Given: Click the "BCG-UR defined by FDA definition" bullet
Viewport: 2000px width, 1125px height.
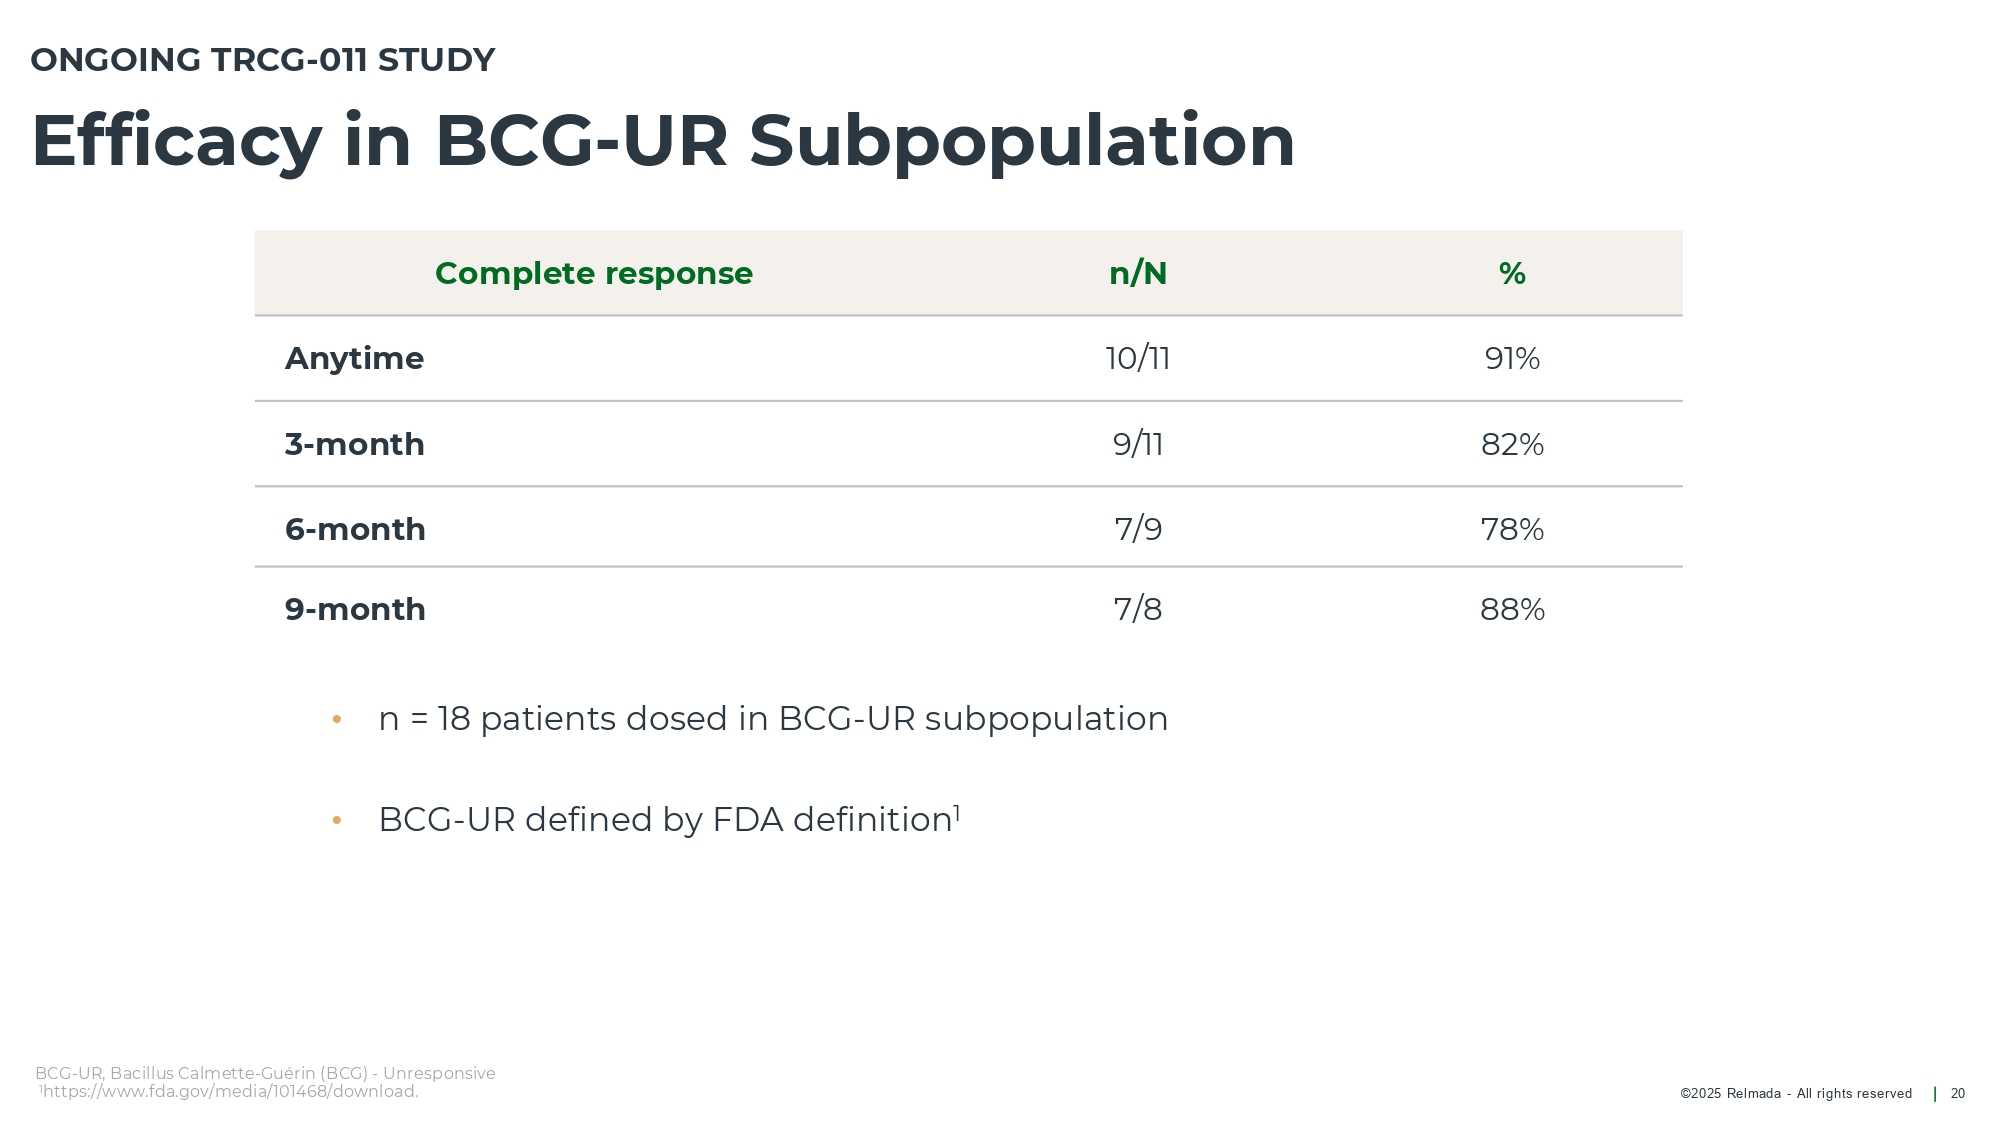Looking at the screenshot, I should 668,820.
